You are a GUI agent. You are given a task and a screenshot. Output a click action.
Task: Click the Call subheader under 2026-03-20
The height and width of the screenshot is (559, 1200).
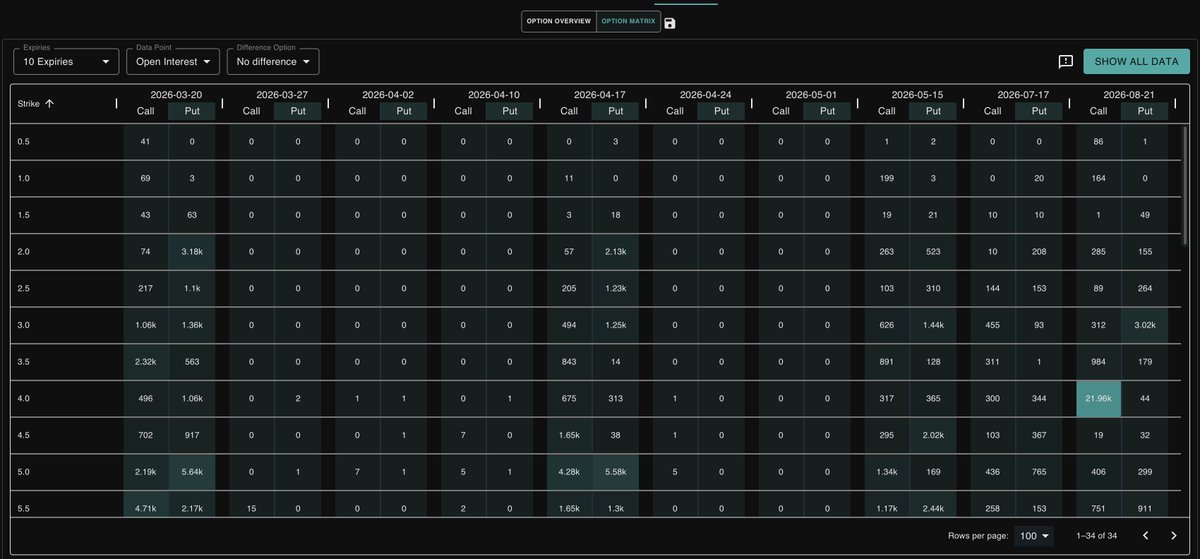click(x=145, y=111)
